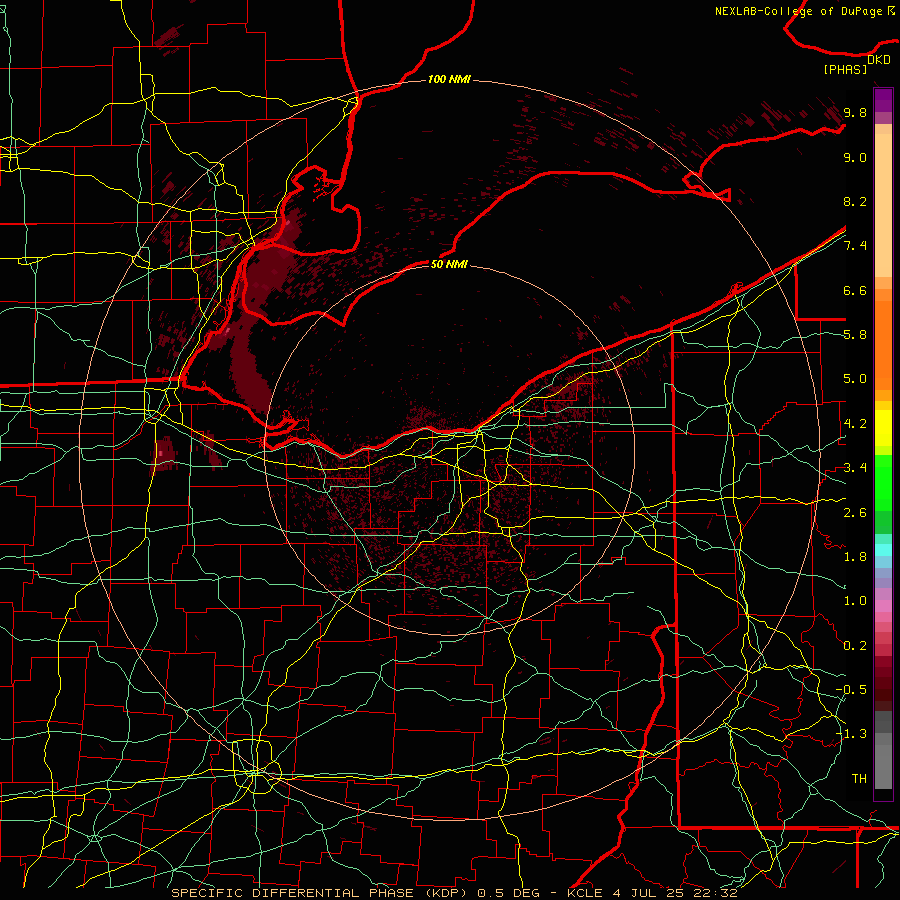Screen dimensions: 900x900
Task: Click the 0.2 scale value
Action: coord(855,646)
